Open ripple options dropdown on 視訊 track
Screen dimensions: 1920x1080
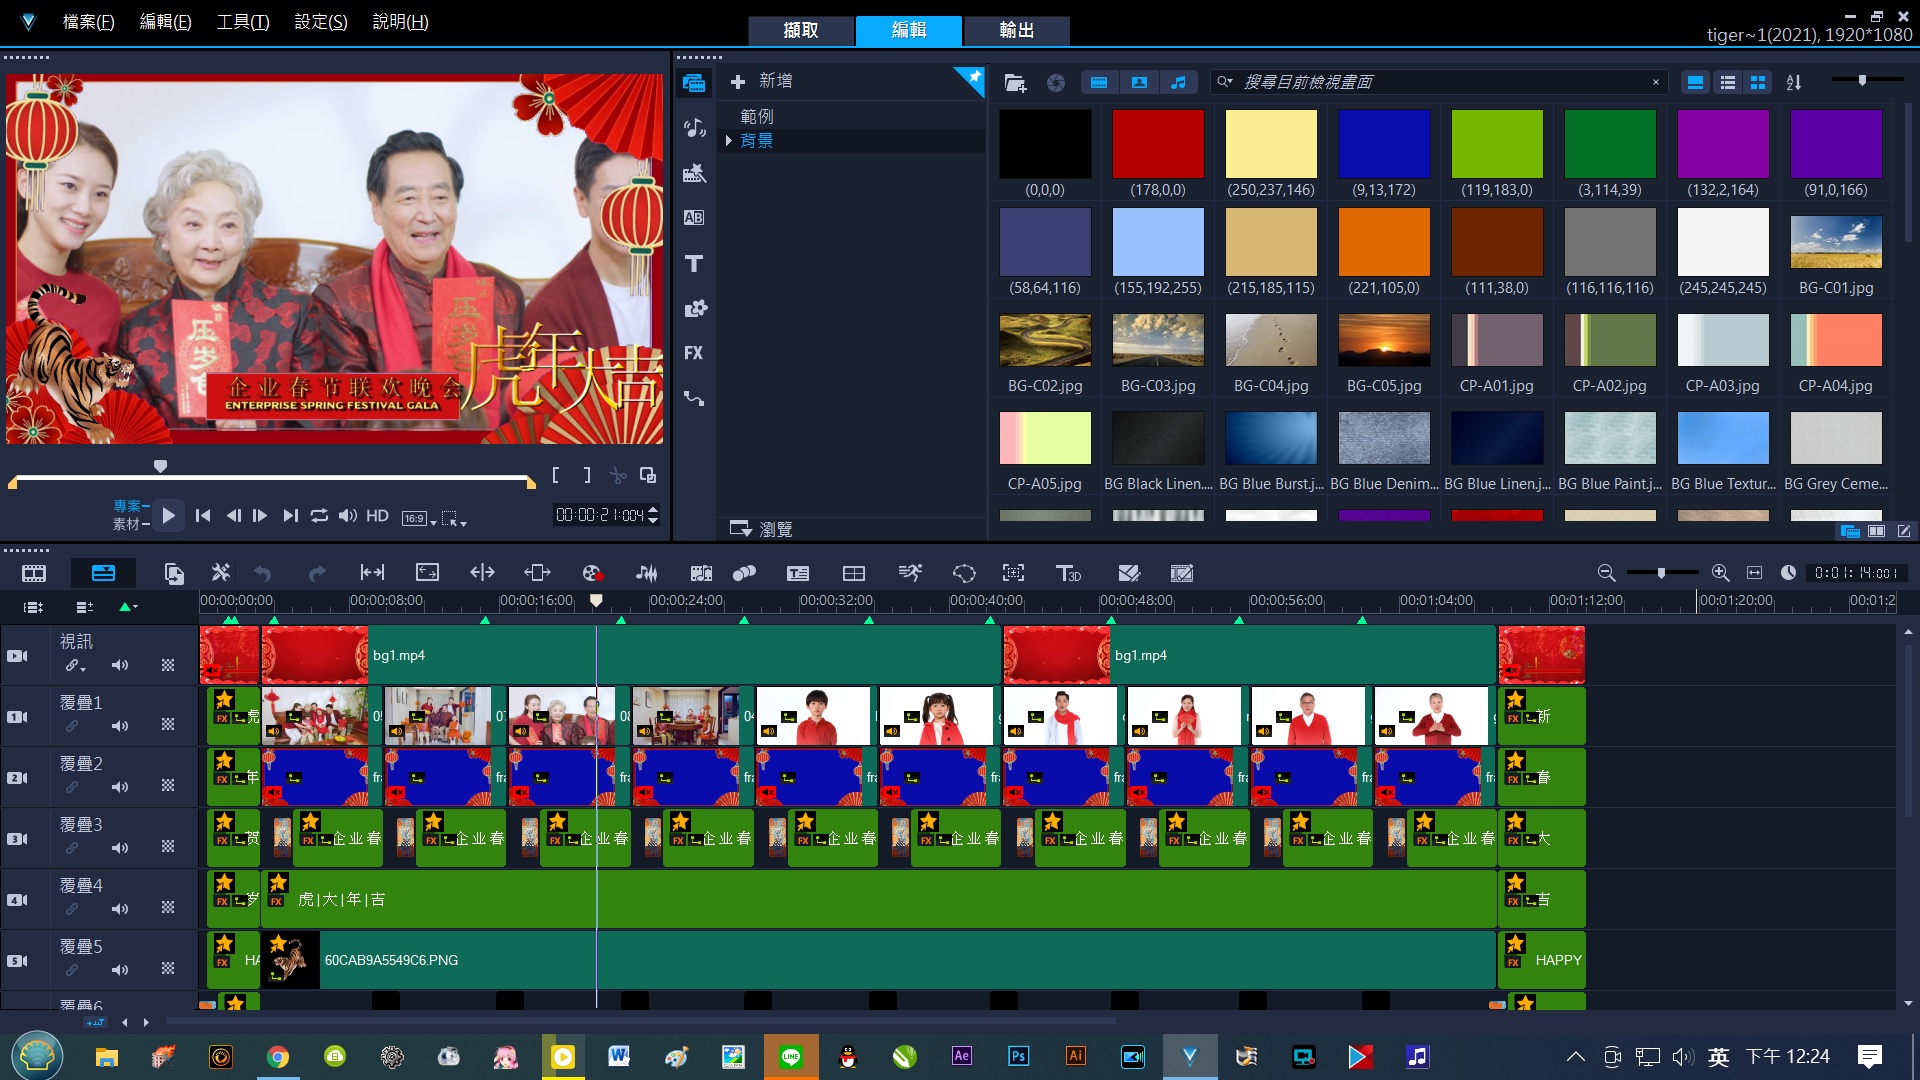click(x=76, y=666)
